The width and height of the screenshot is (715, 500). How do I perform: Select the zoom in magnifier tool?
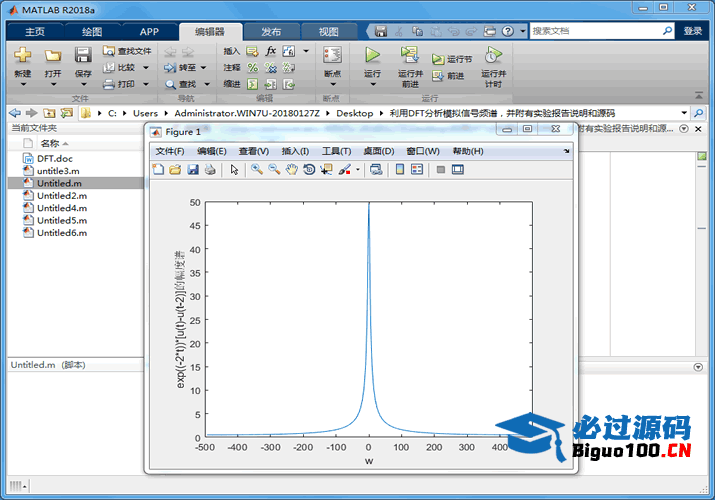point(257,170)
